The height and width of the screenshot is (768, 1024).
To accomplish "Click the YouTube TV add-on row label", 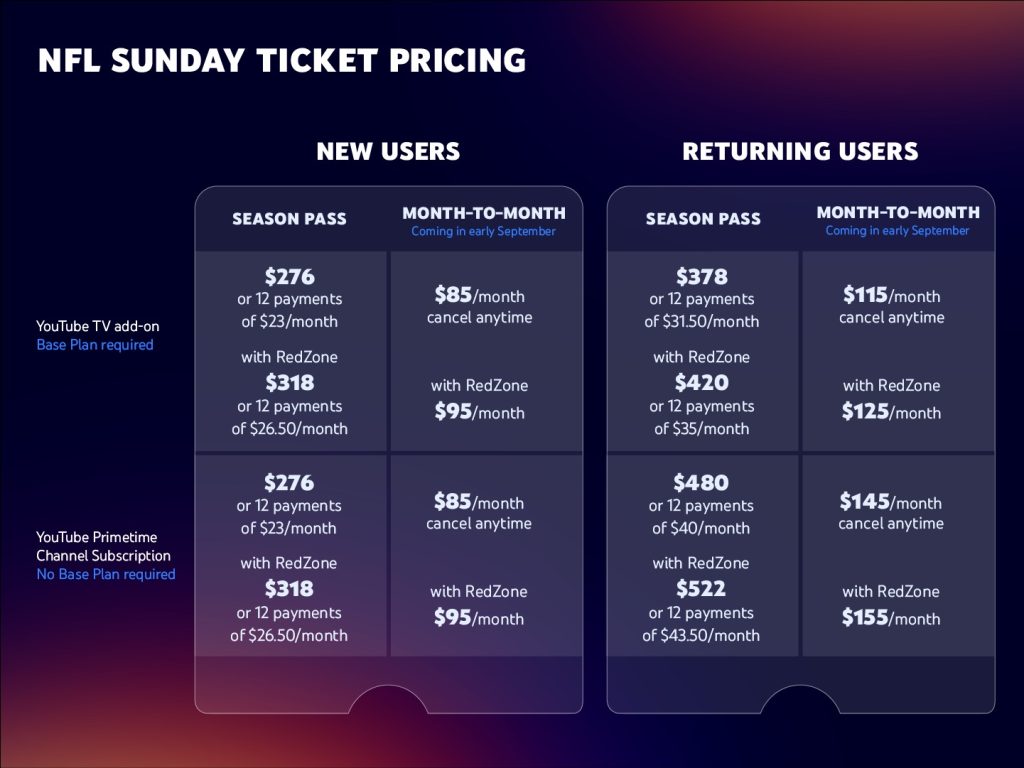I will click(x=97, y=326).
